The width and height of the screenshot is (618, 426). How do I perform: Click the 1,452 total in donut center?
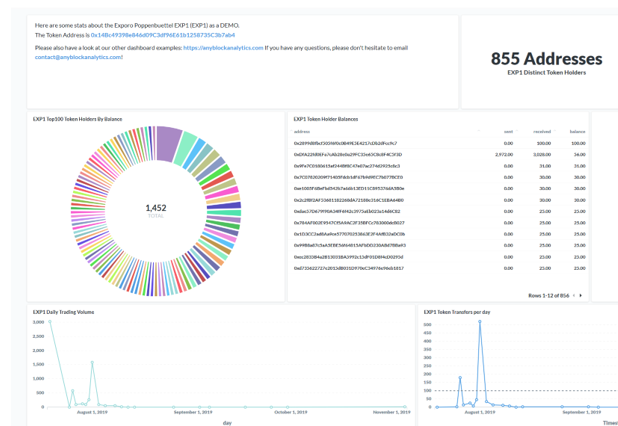click(156, 208)
